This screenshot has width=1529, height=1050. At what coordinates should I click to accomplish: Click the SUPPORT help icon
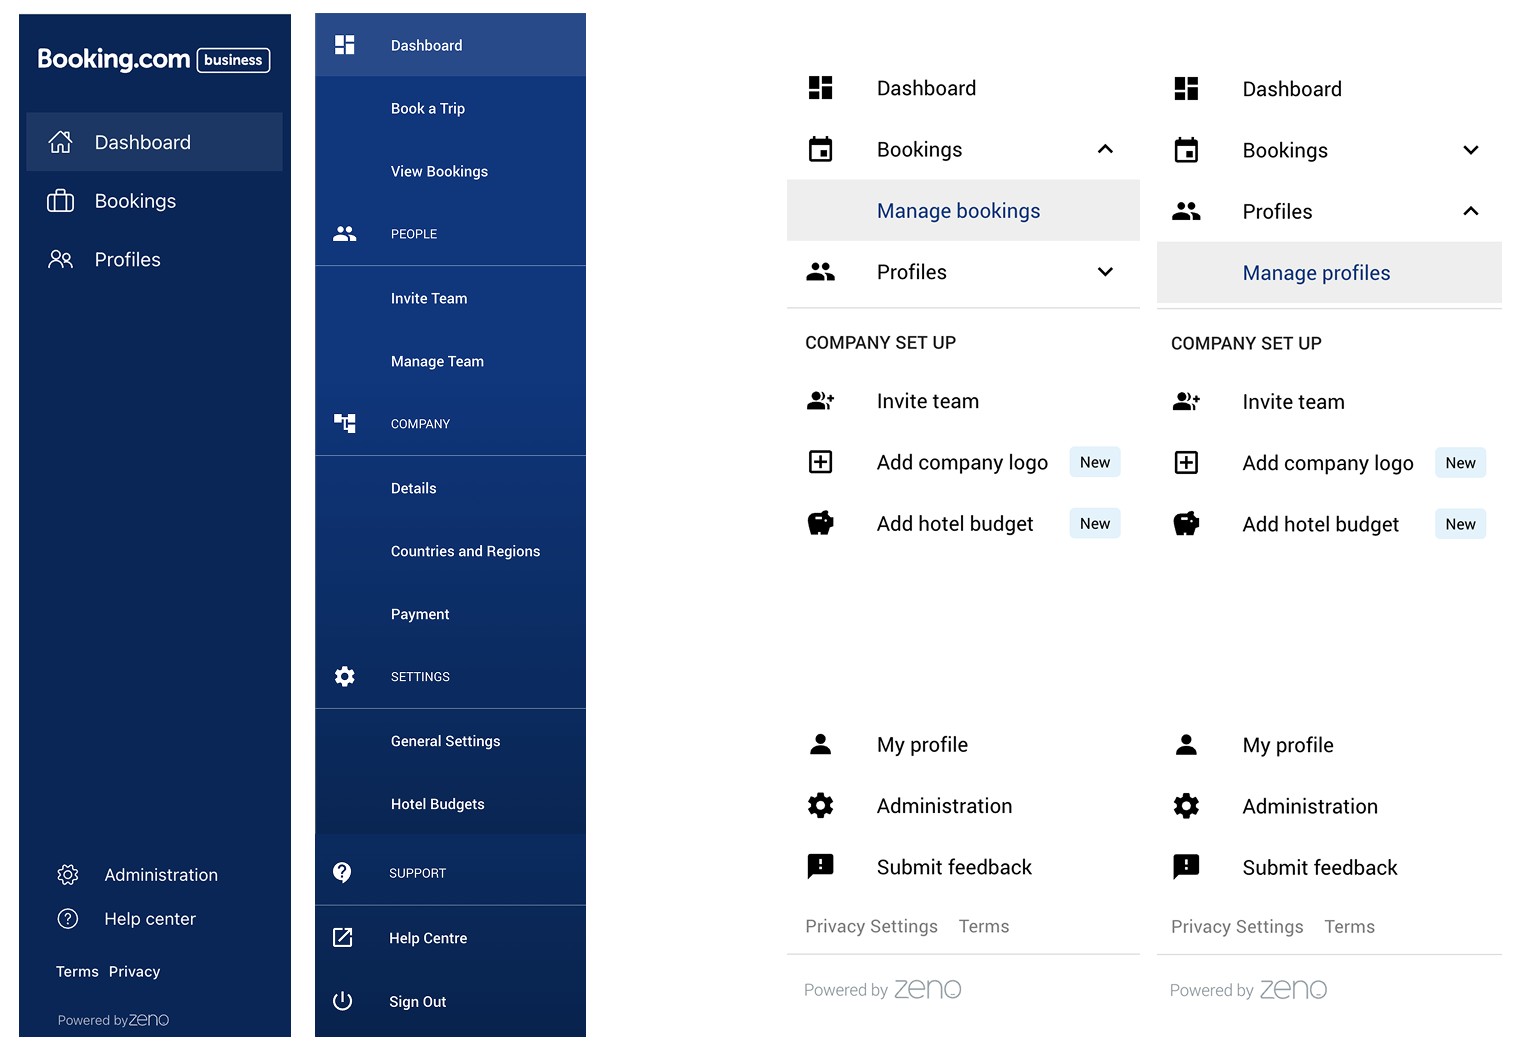click(x=342, y=873)
